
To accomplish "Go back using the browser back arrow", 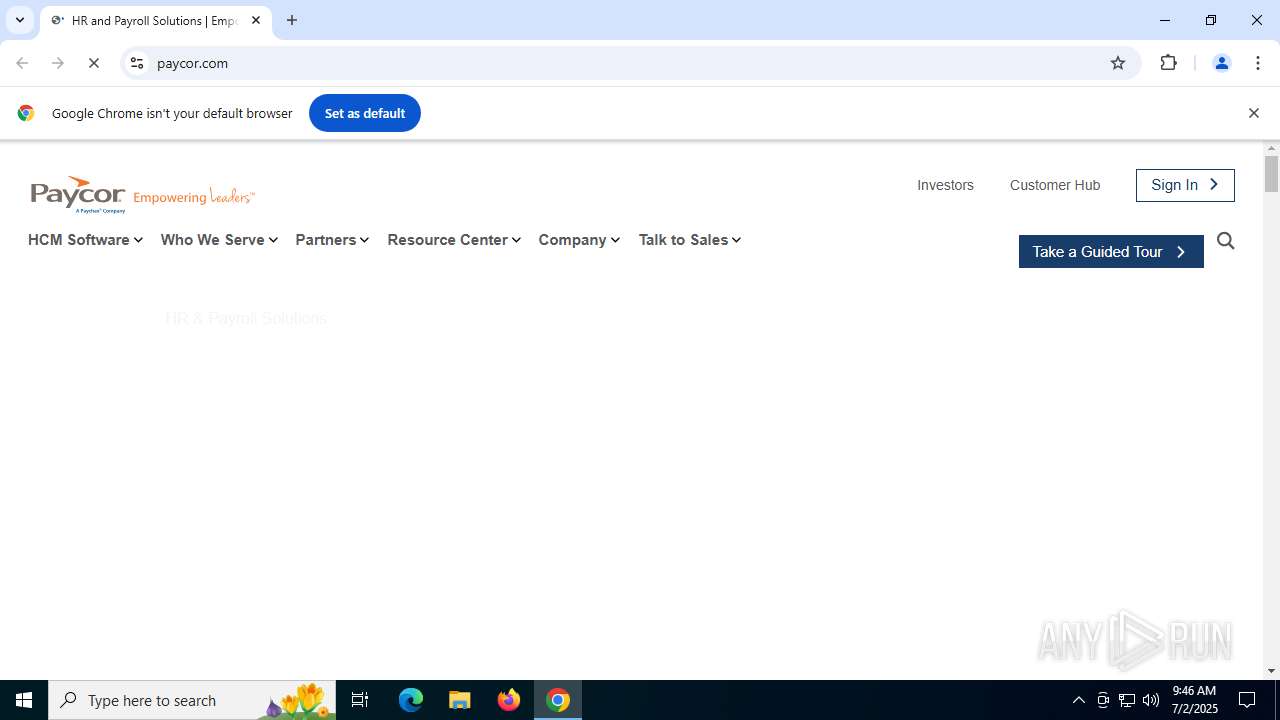I will pyautogui.click(x=22, y=63).
